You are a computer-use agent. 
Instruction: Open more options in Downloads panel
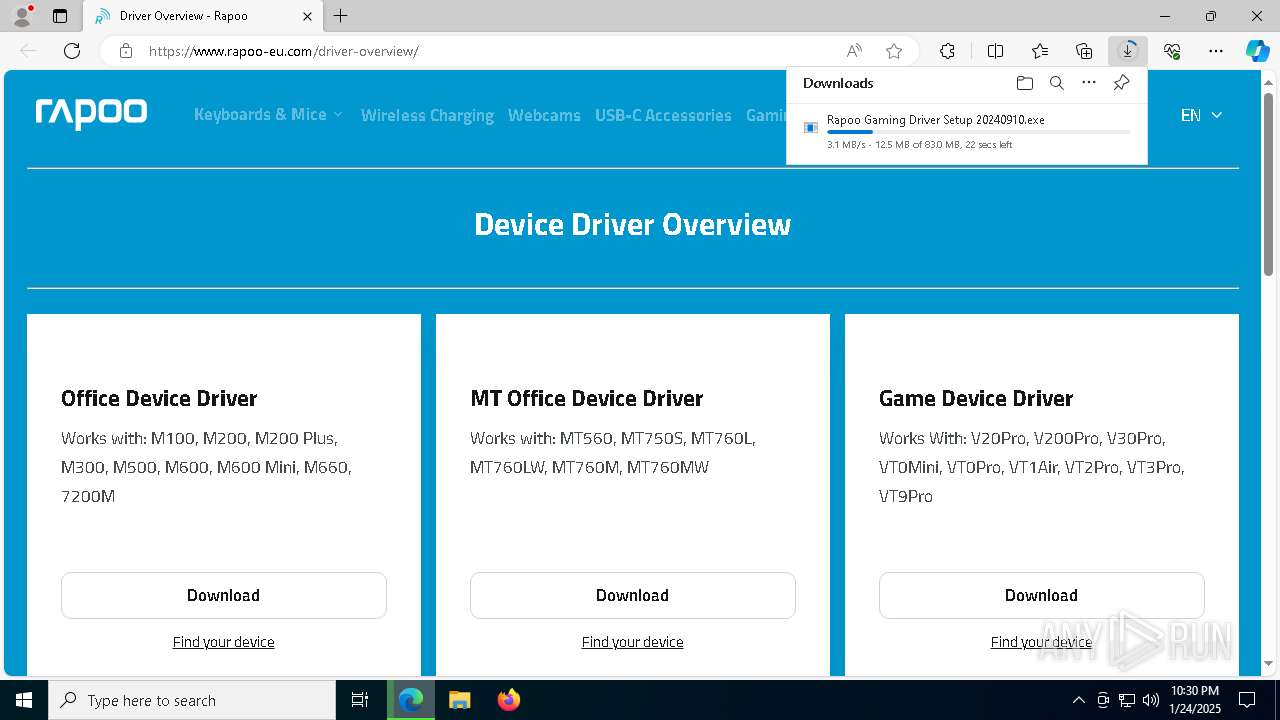1089,83
